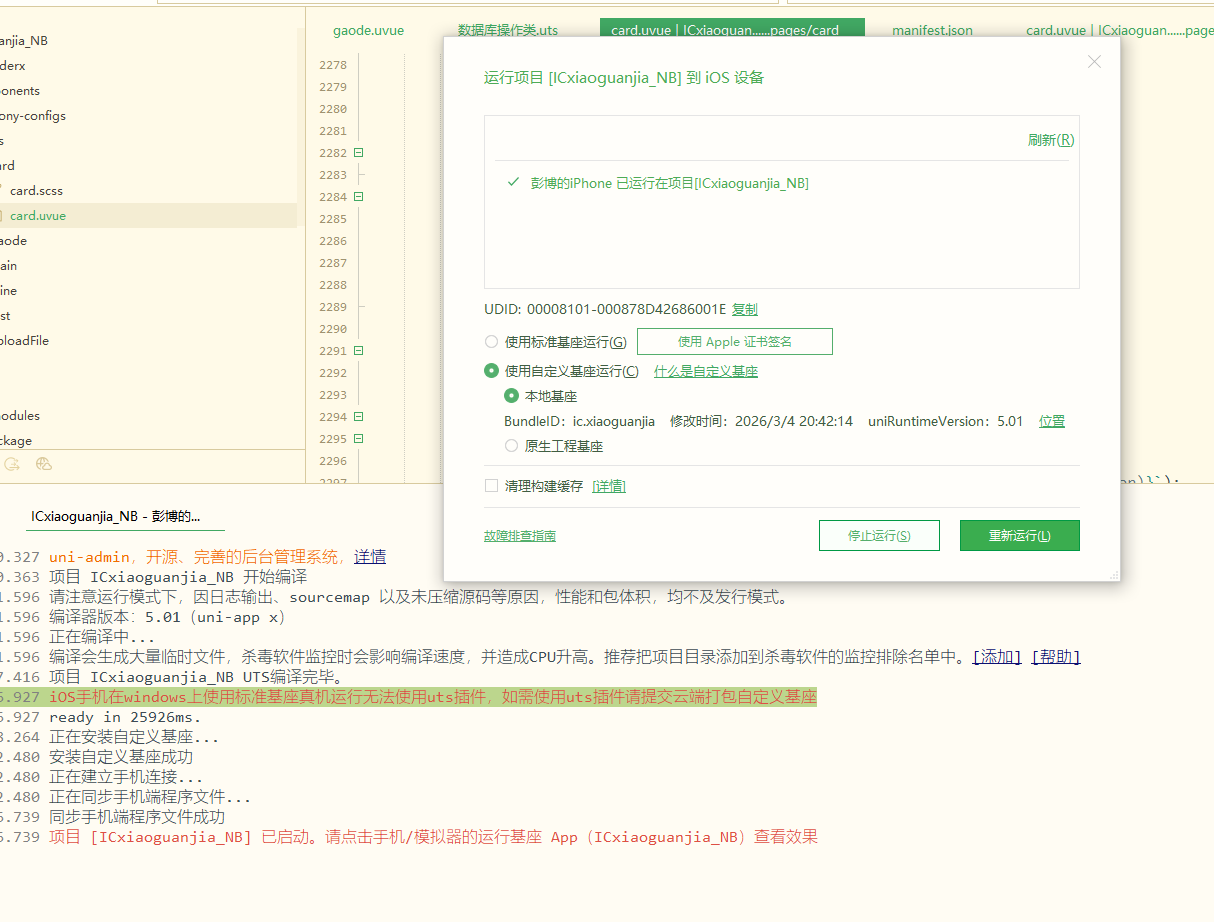The image size is (1214, 922).
Task: Collapse the code fold at line 2282
Action: tap(358, 153)
